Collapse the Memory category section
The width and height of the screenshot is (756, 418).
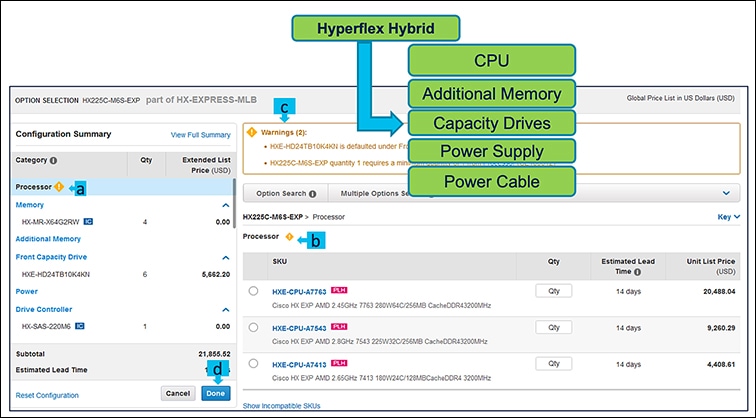coord(225,204)
